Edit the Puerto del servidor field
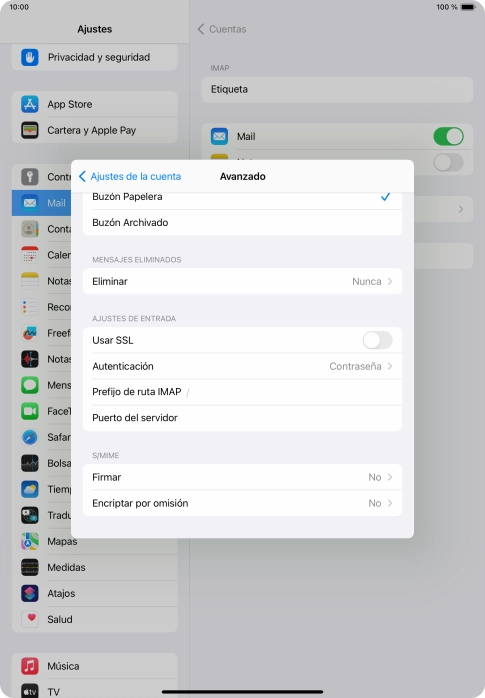Image resolution: width=485 pixels, height=698 pixels. 242,418
